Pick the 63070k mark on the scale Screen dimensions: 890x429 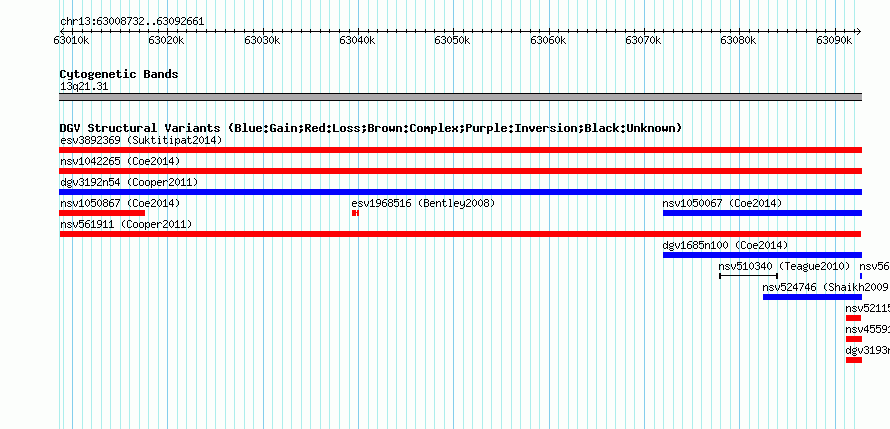click(644, 41)
